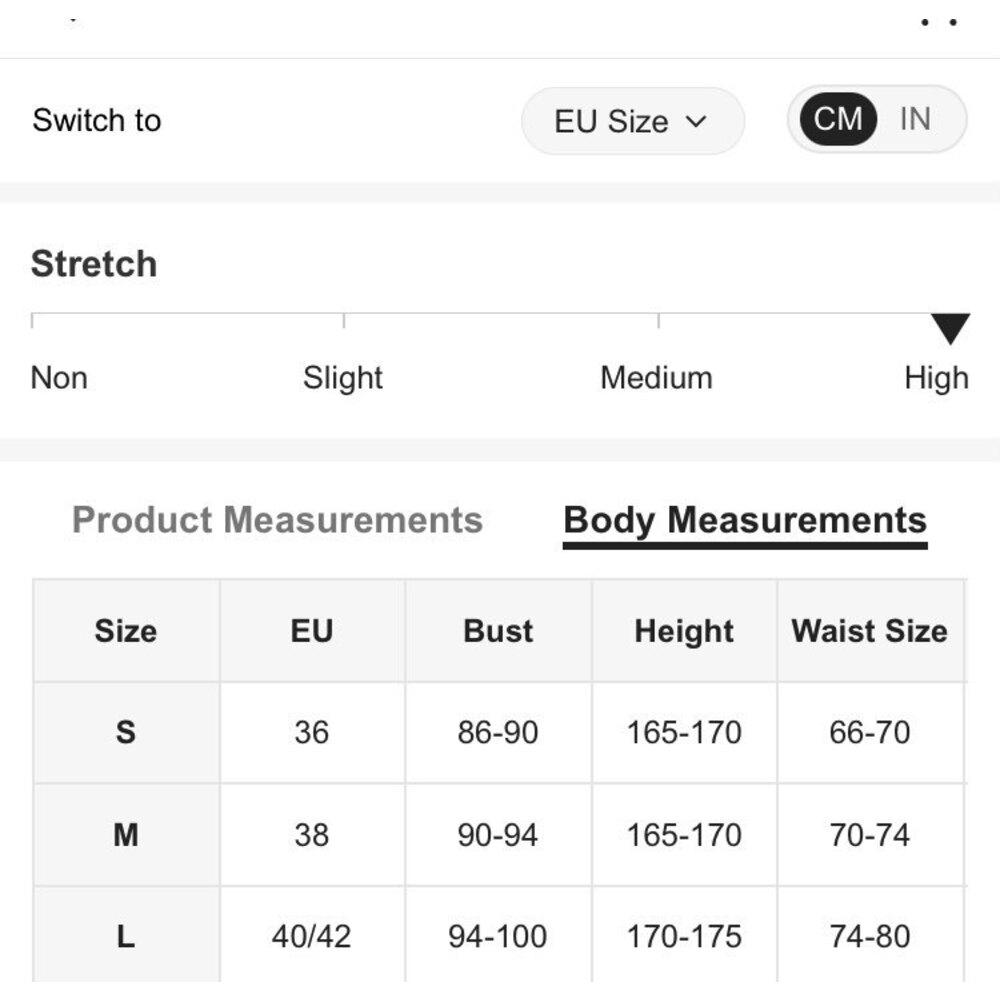Select the Body Measurements tab
The image size is (1000, 1000).
coord(745,521)
